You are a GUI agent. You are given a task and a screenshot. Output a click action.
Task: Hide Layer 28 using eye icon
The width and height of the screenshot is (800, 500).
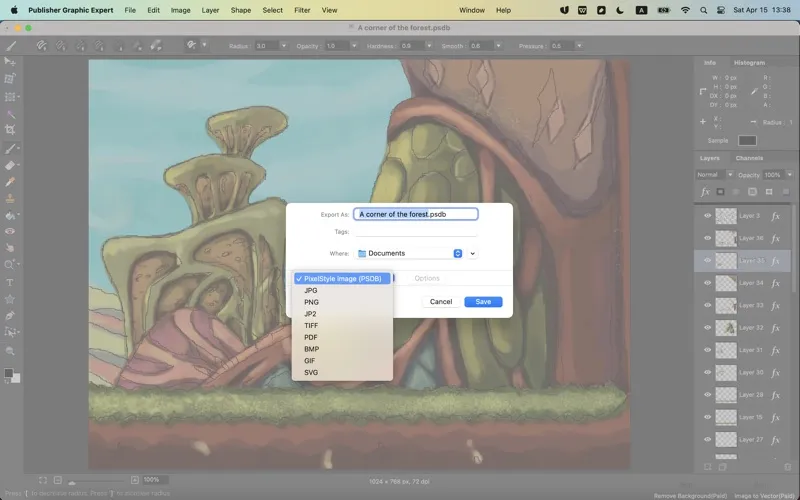coord(707,395)
